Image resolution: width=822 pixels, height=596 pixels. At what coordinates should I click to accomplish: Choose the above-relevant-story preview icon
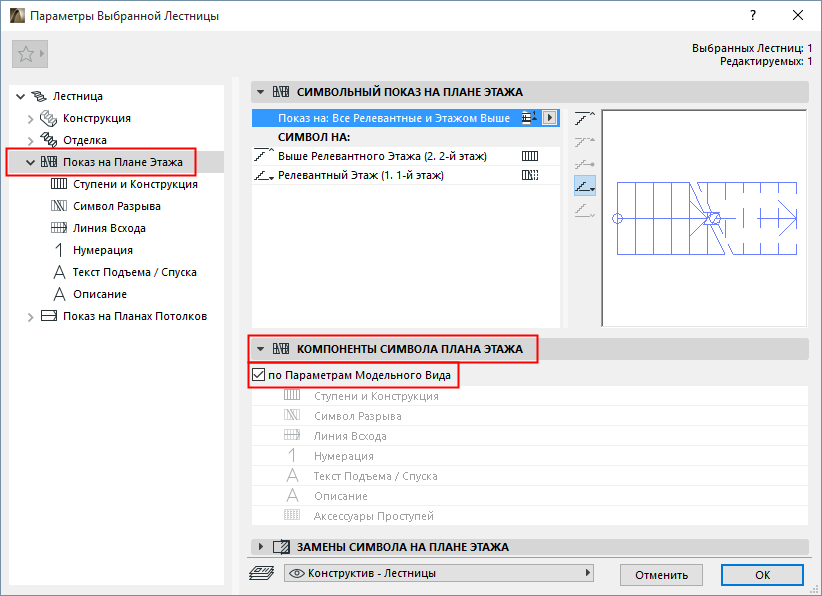tap(585, 118)
